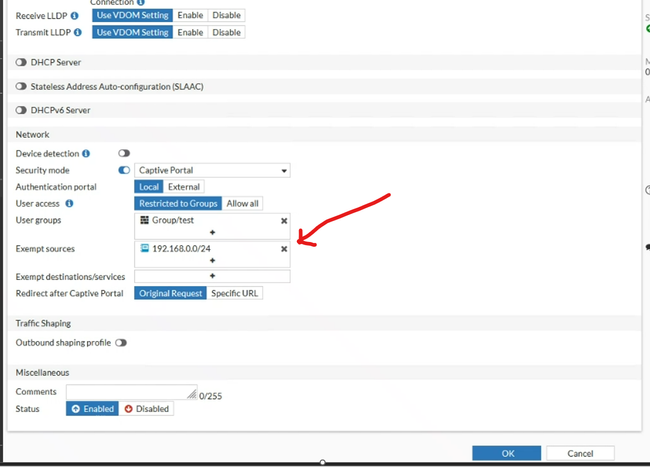Set Status to Disabled
The width and height of the screenshot is (650, 467).
tap(146, 409)
